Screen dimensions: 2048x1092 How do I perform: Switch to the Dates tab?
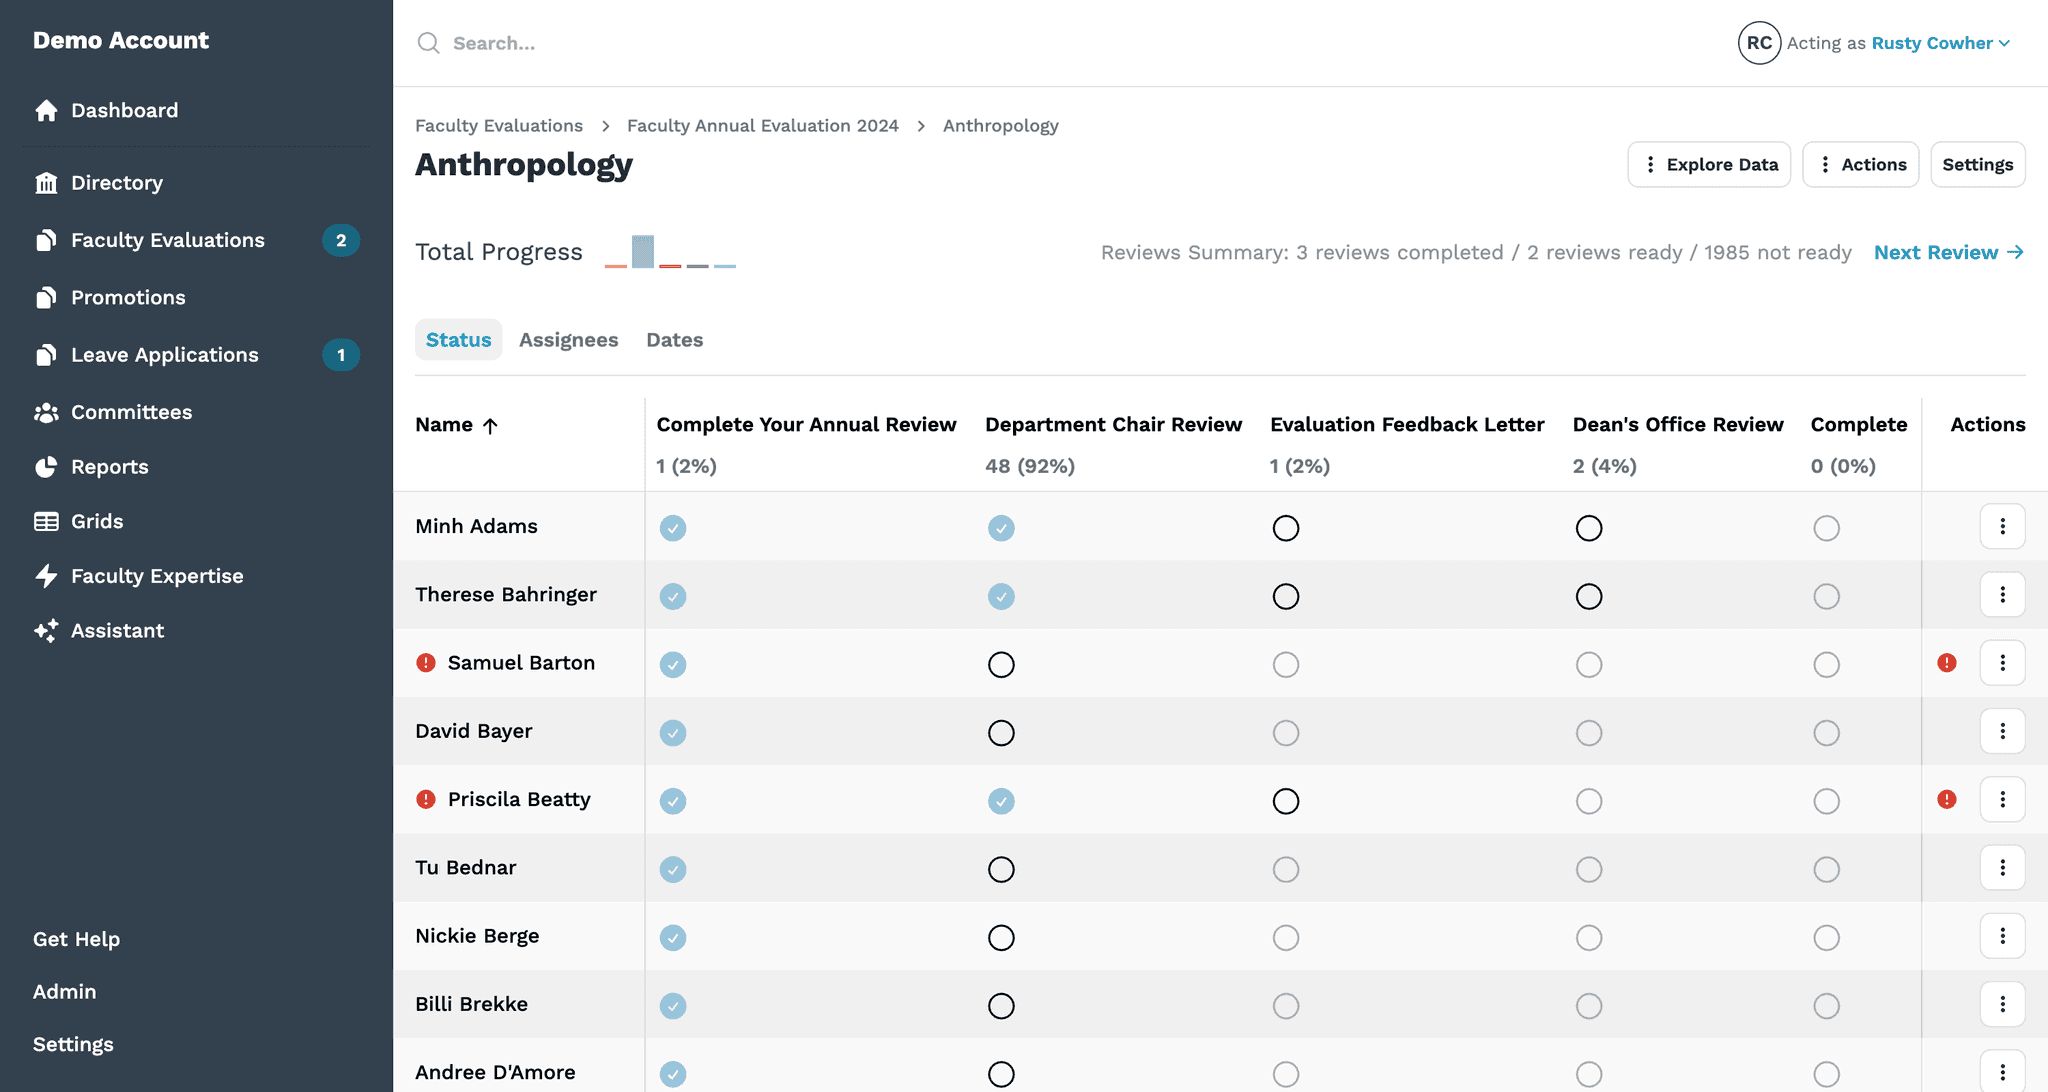[x=674, y=340]
